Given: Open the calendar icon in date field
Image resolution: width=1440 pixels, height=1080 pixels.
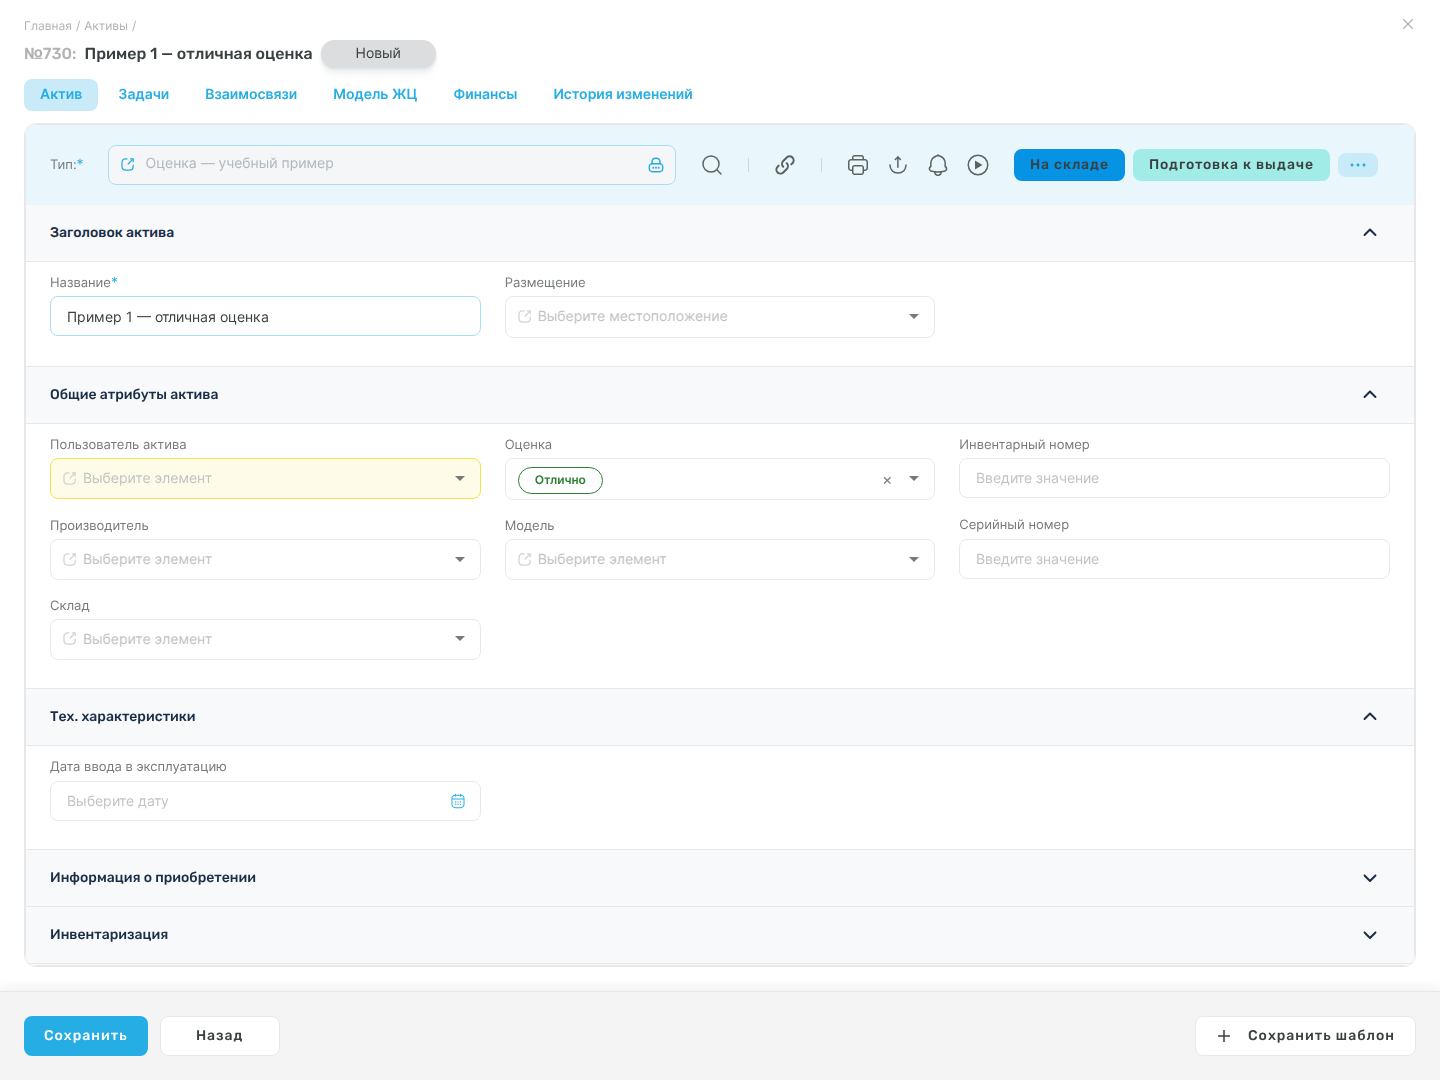Looking at the screenshot, I should [x=458, y=801].
